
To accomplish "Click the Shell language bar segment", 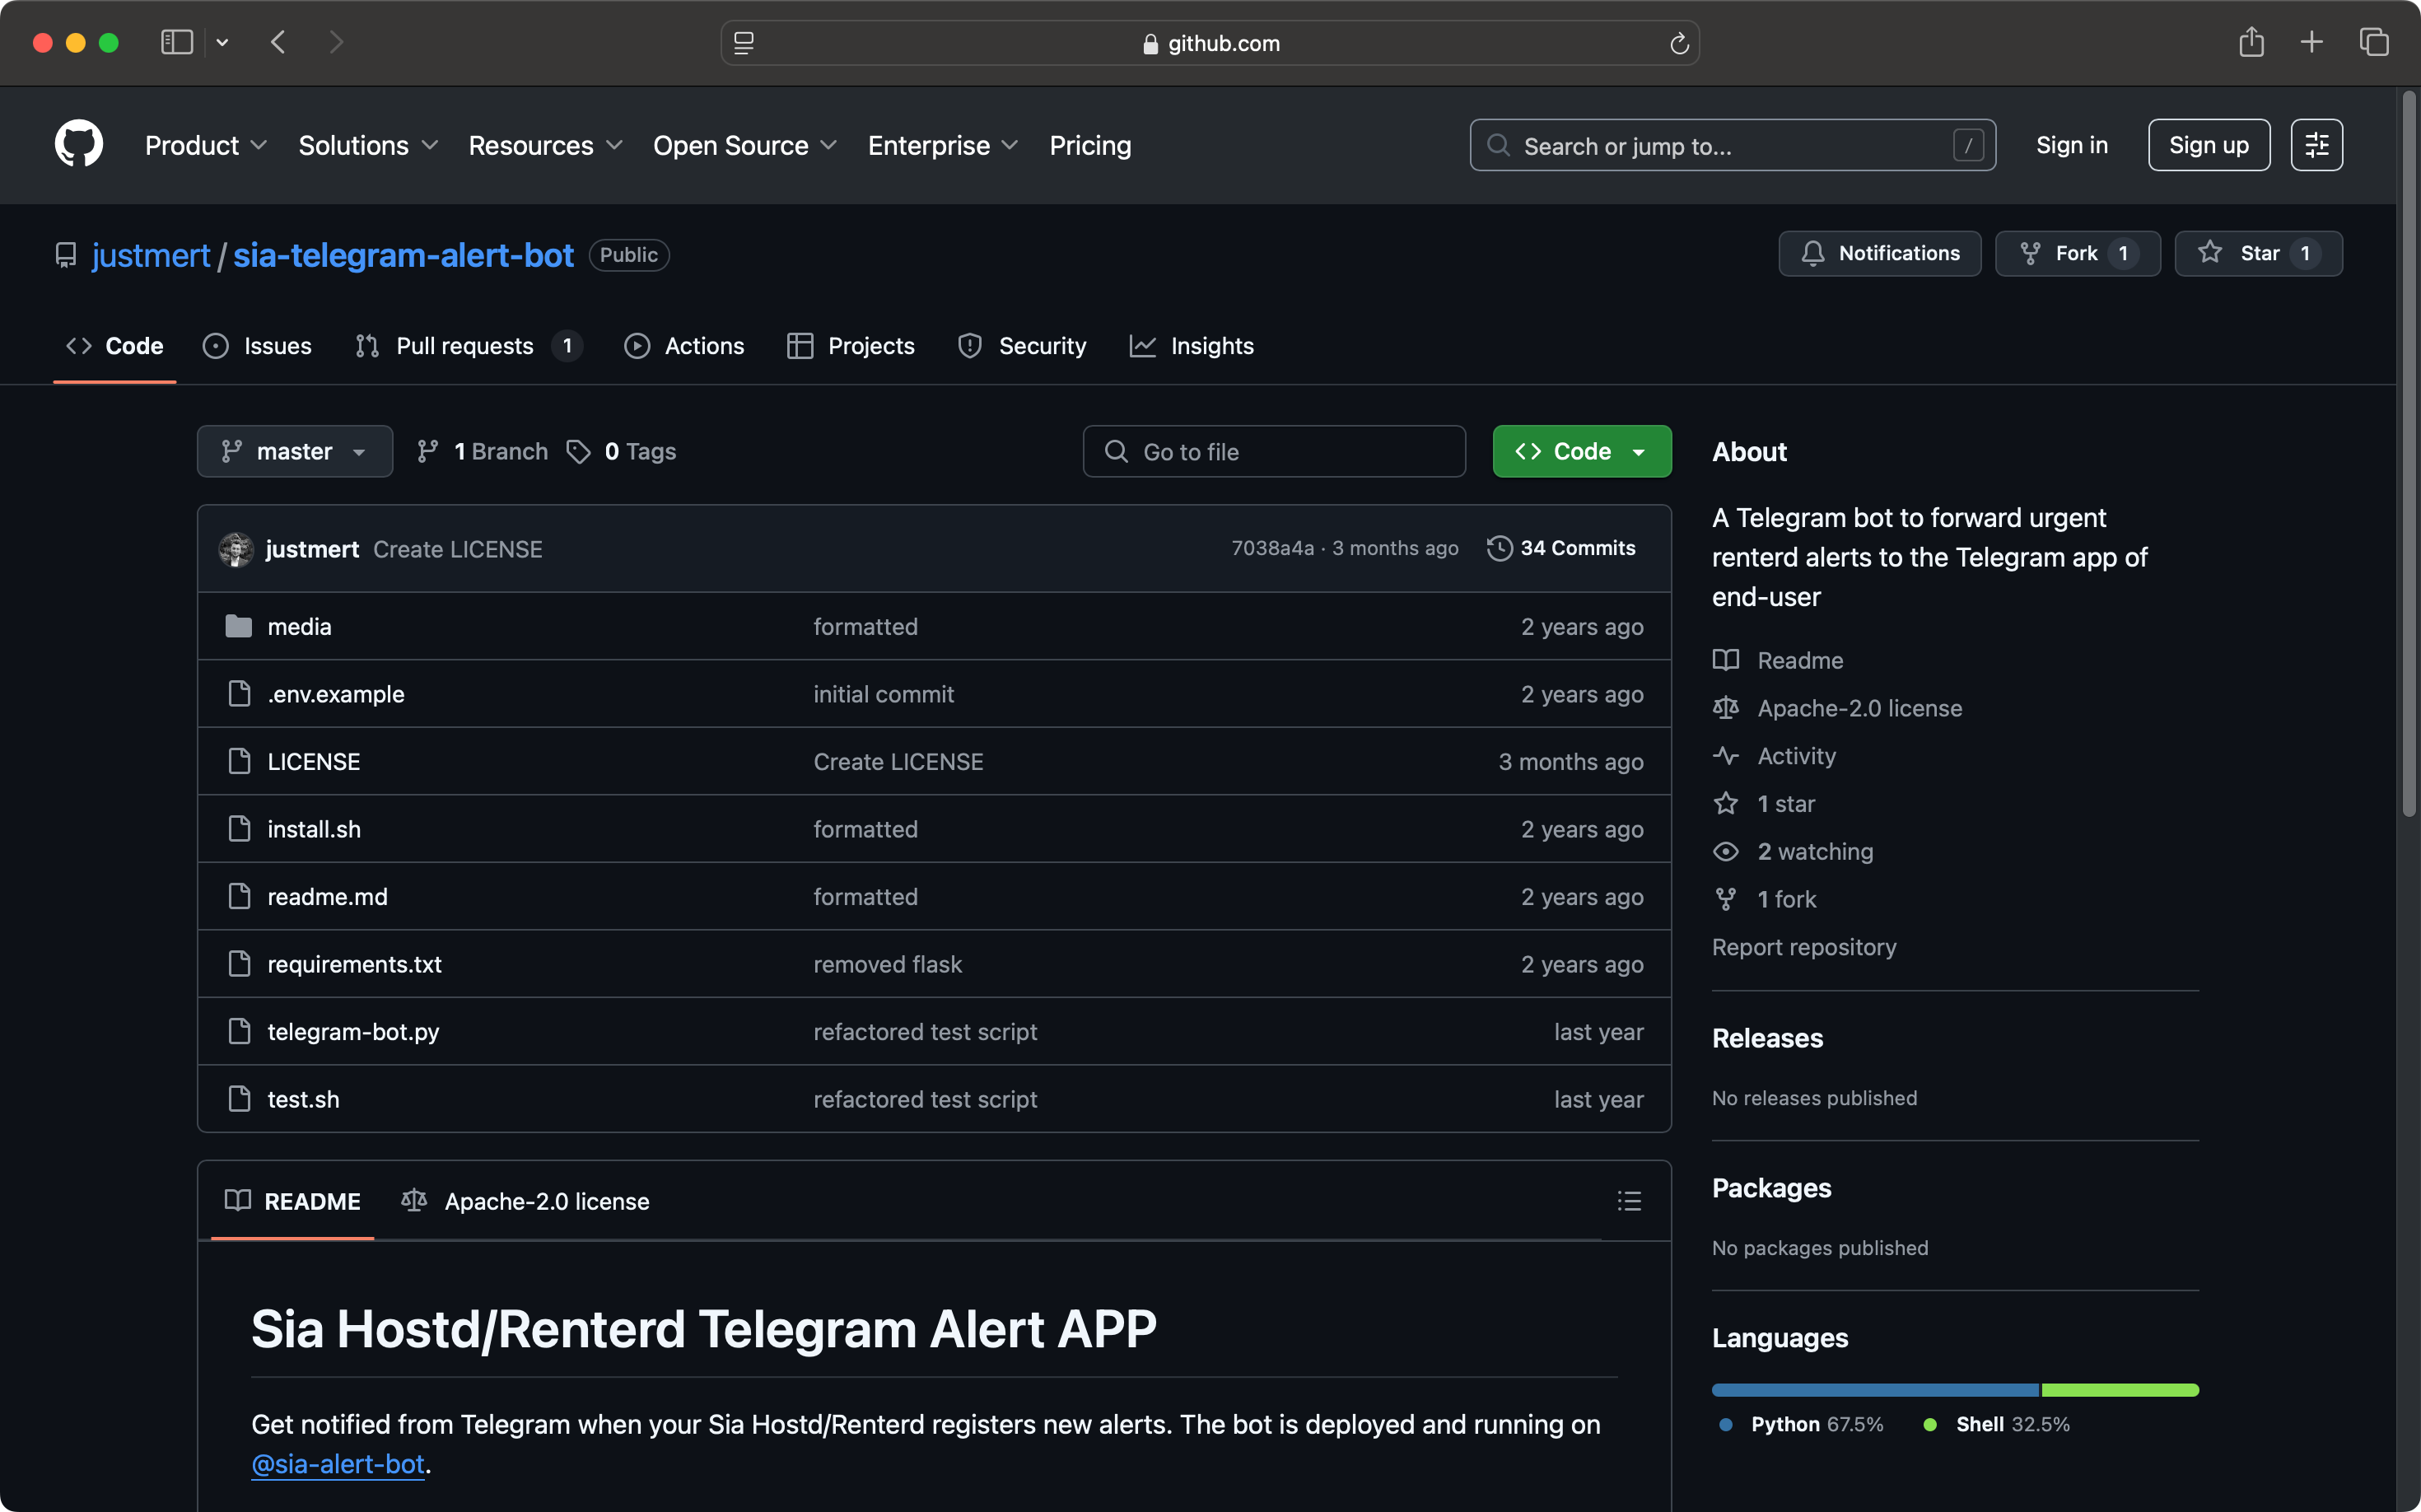I will point(2120,1390).
